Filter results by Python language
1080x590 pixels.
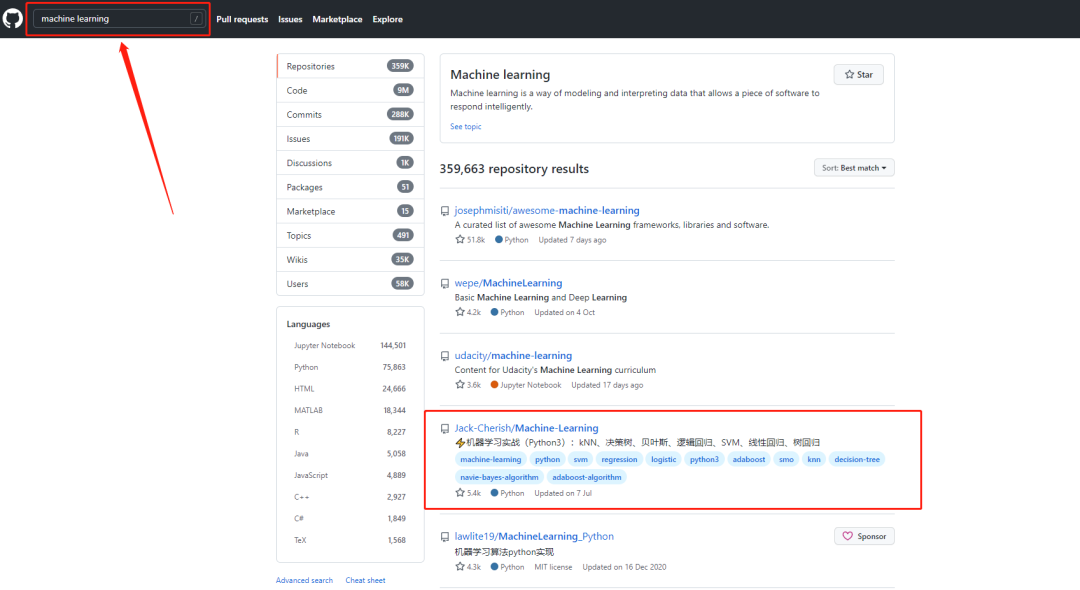click(350, 368)
